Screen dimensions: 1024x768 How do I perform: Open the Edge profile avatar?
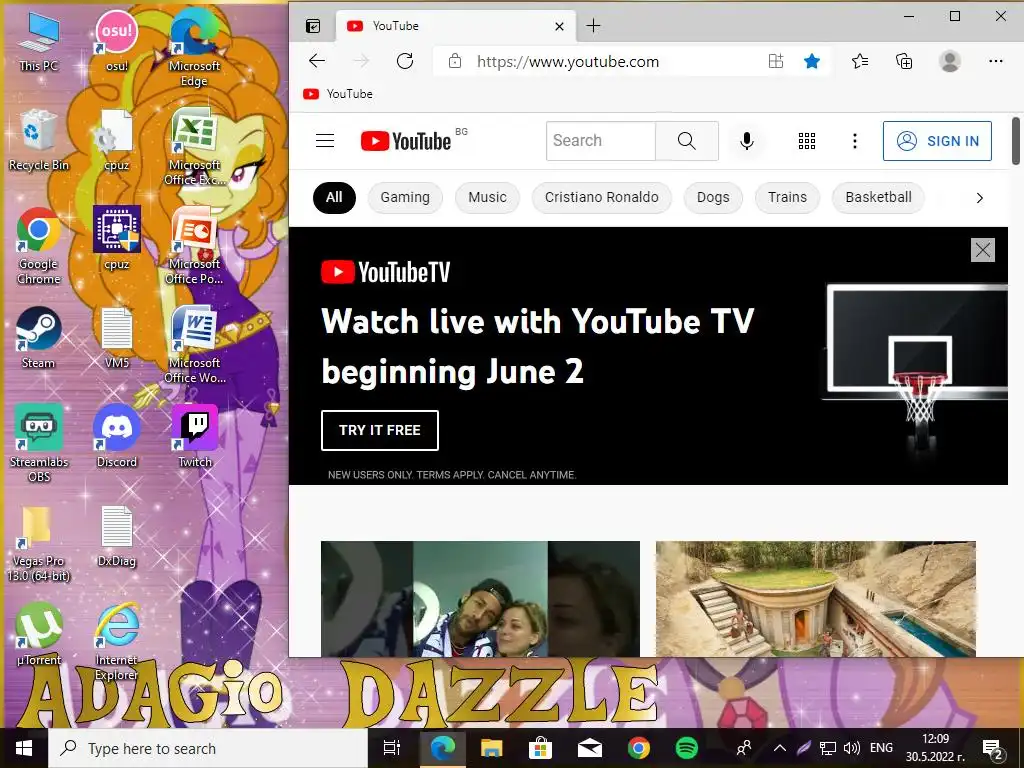click(x=950, y=61)
